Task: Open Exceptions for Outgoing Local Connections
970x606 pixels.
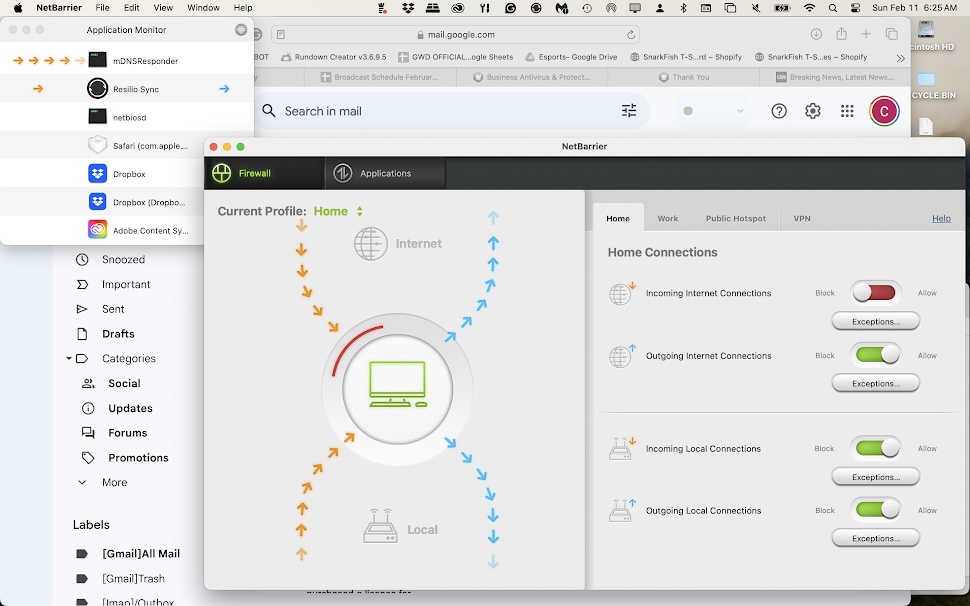Action: pyautogui.click(x=875, y=538)
